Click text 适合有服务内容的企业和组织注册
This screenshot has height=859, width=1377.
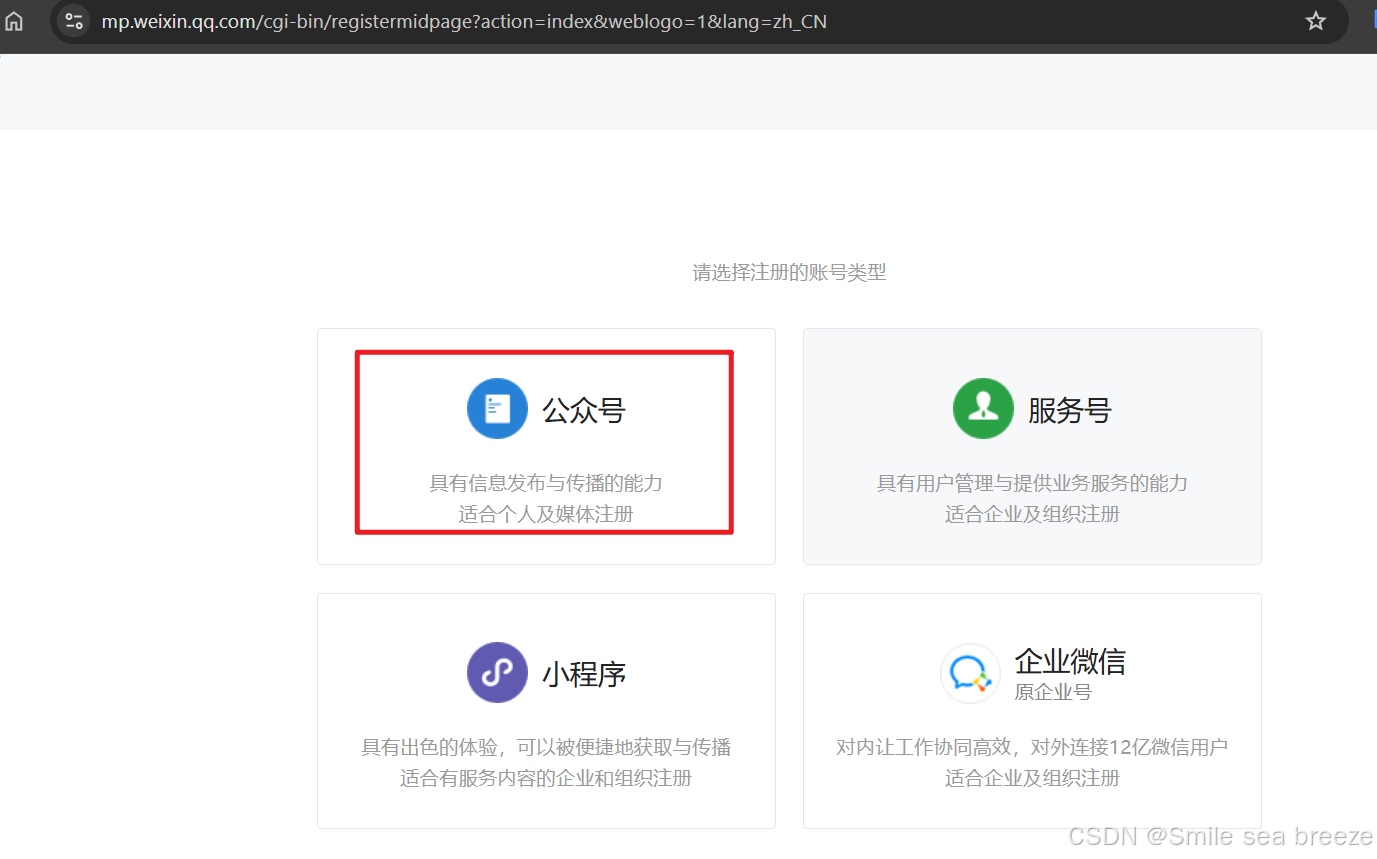pyautogui.click(x=546, y=778)
